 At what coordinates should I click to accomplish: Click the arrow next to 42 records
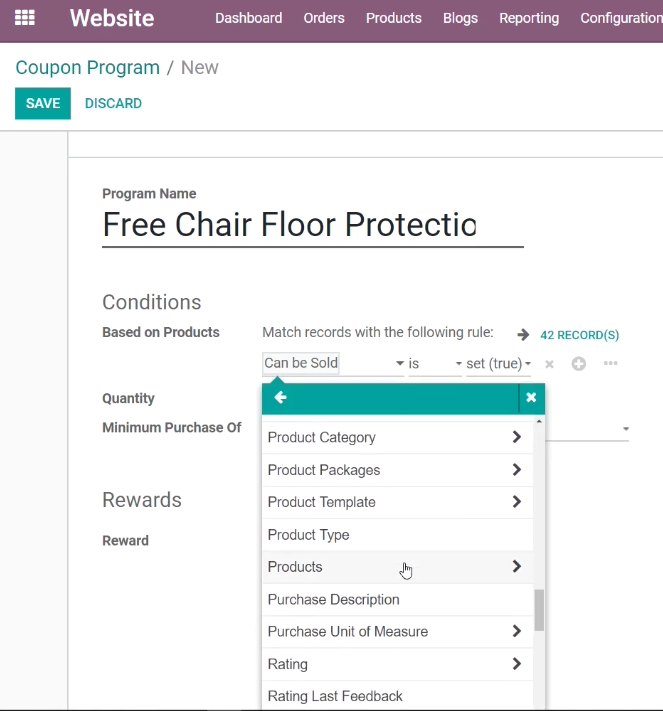523,335
